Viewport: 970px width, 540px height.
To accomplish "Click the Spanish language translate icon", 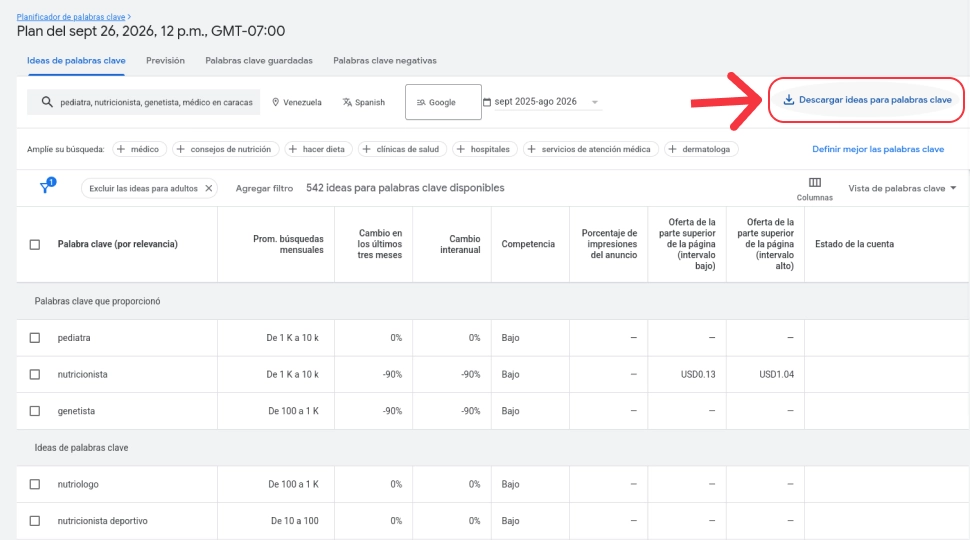I will click(x=347, y=102).
